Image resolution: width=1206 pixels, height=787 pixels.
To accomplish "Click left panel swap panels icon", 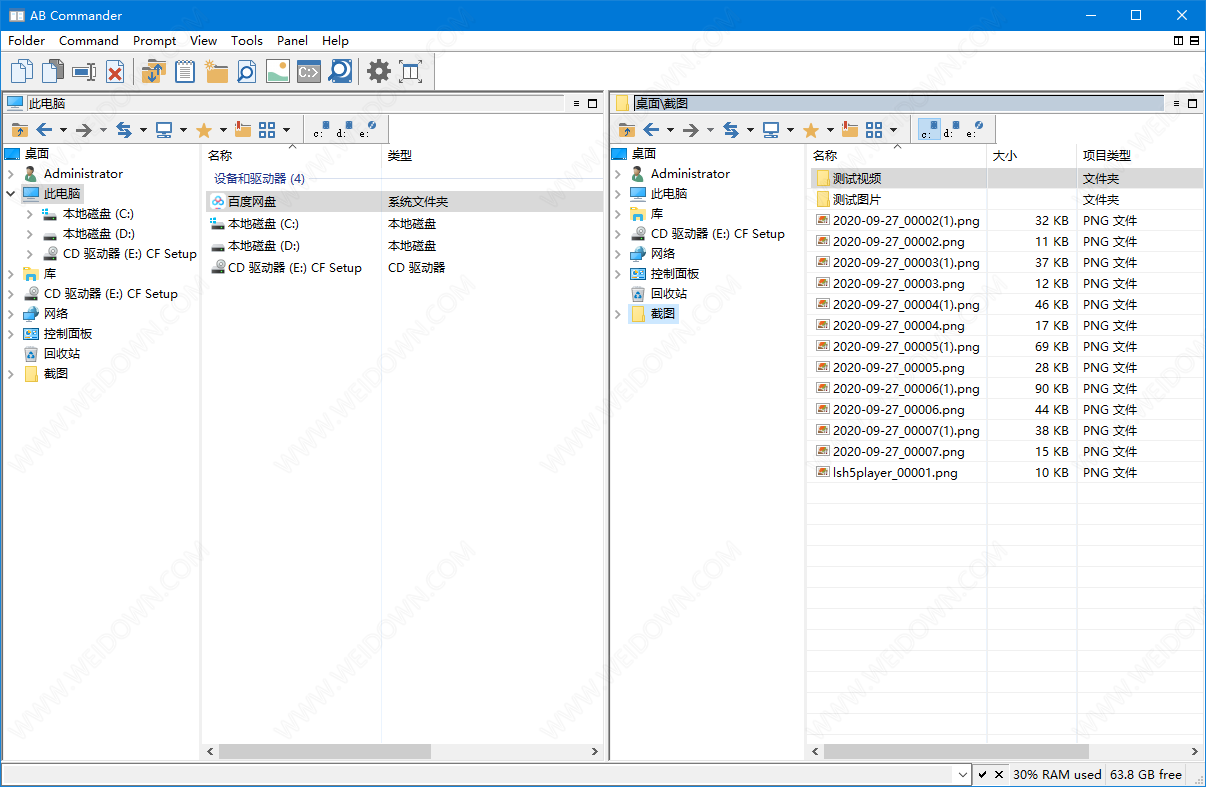I will tap(124, 130).
